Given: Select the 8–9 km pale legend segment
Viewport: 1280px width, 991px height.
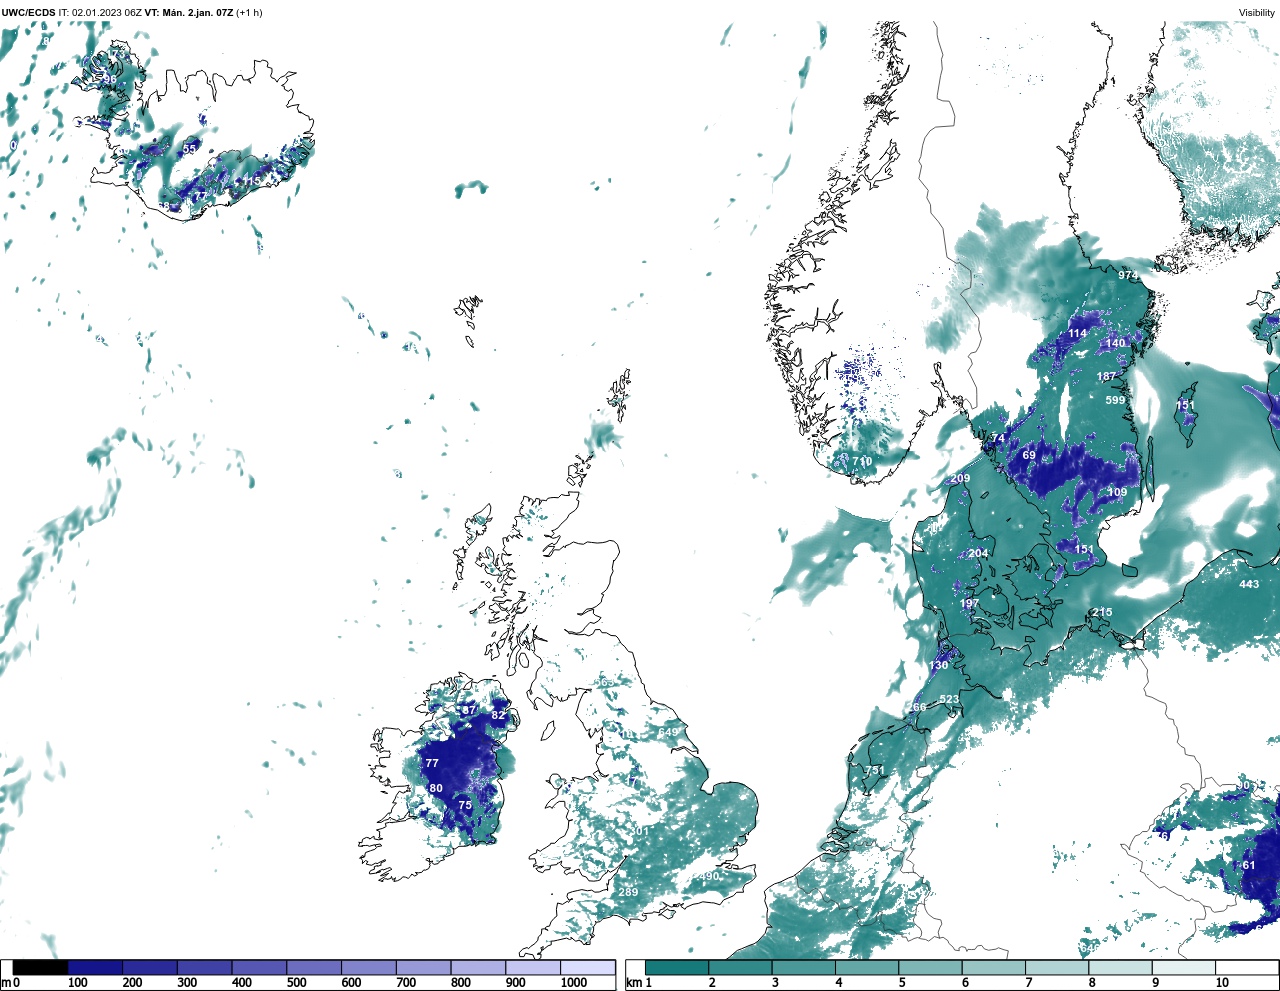Looking at the screenshot, I should tap(1120, 967).
